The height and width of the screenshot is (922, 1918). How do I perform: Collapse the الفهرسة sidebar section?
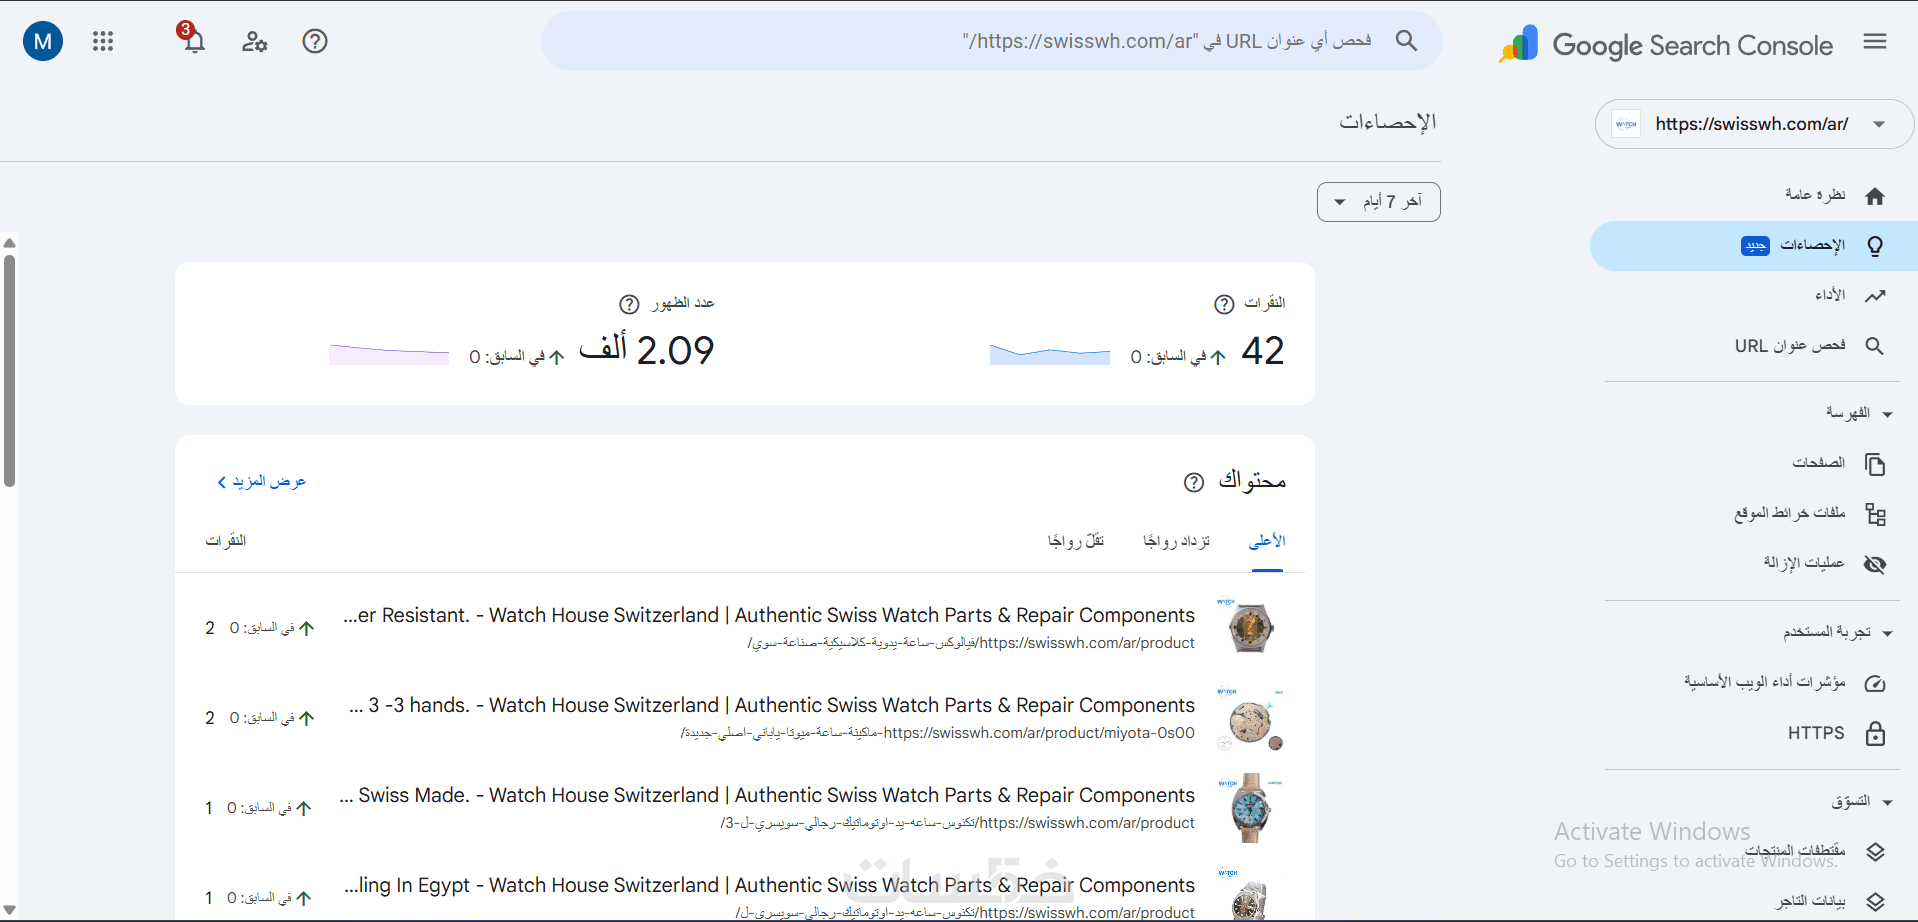point(1887,414)
